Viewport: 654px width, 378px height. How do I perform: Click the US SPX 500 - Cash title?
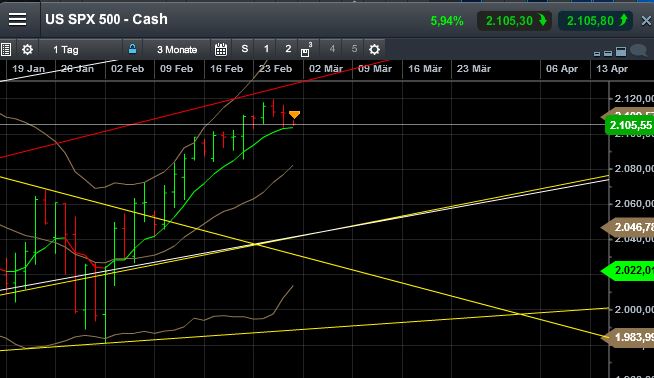click(x=106, y=19)
